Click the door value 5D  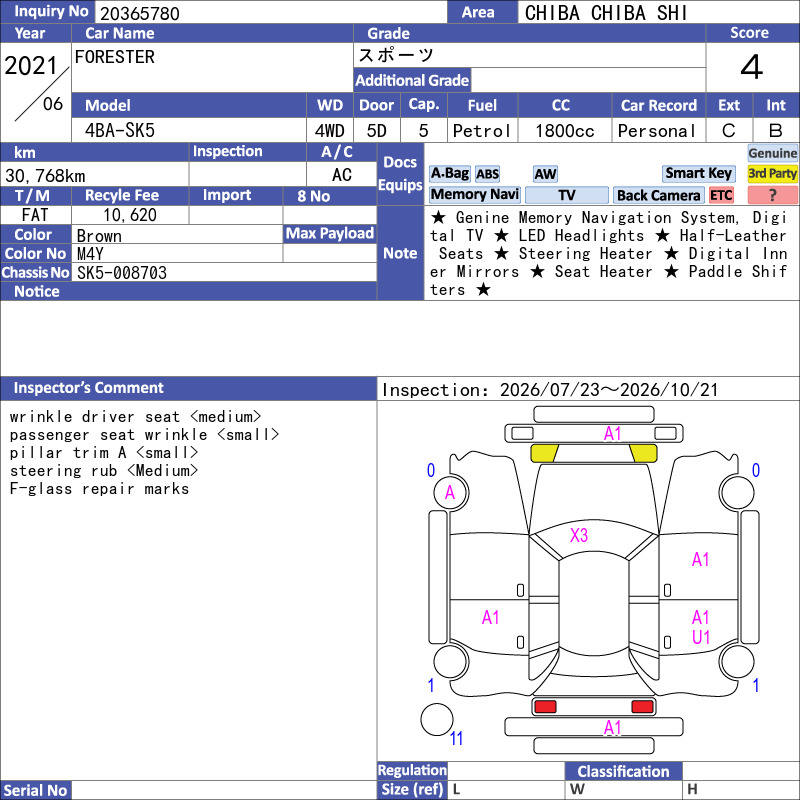[377, 131]
